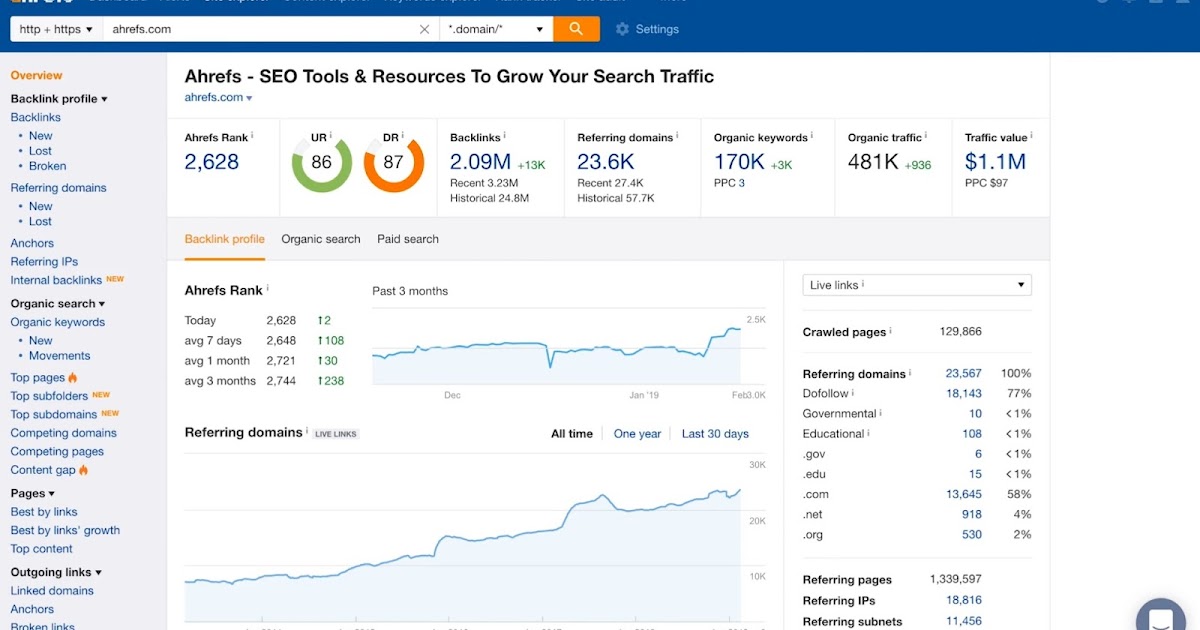
Task: Open the ahrefs.com link below the title
Action: [x=212, y=97]
